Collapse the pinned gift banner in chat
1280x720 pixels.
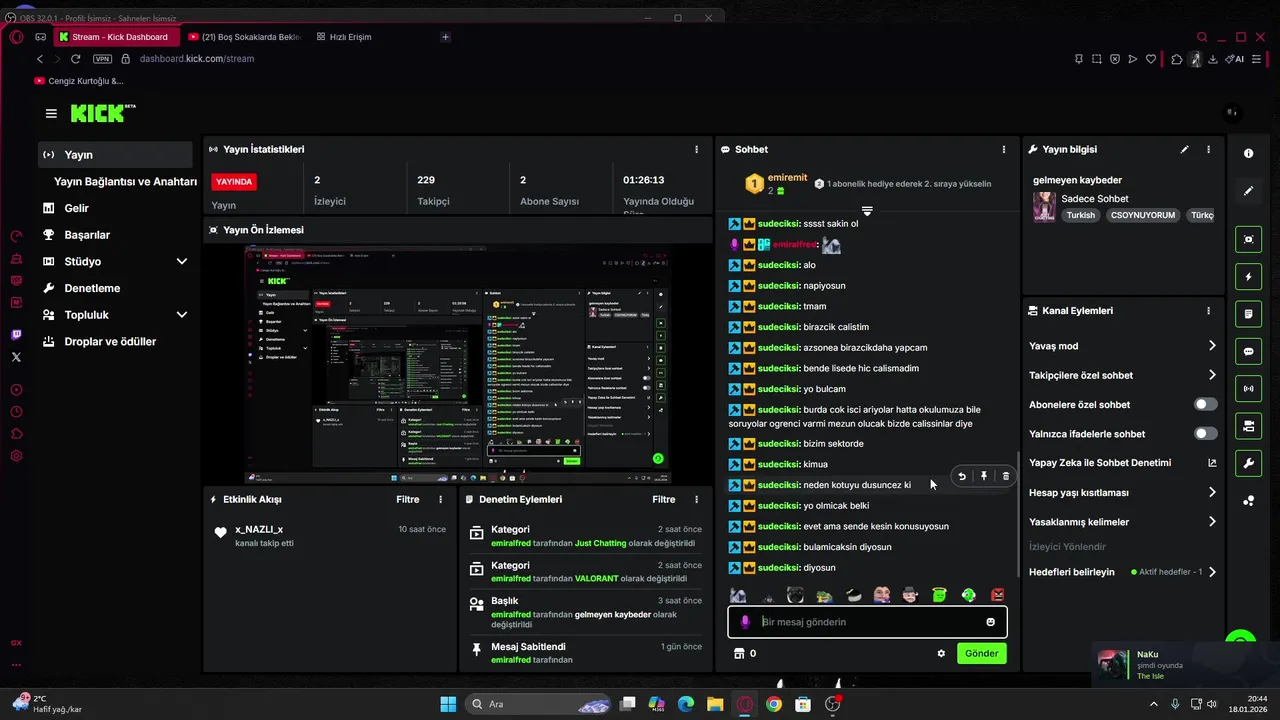[867, 211]
